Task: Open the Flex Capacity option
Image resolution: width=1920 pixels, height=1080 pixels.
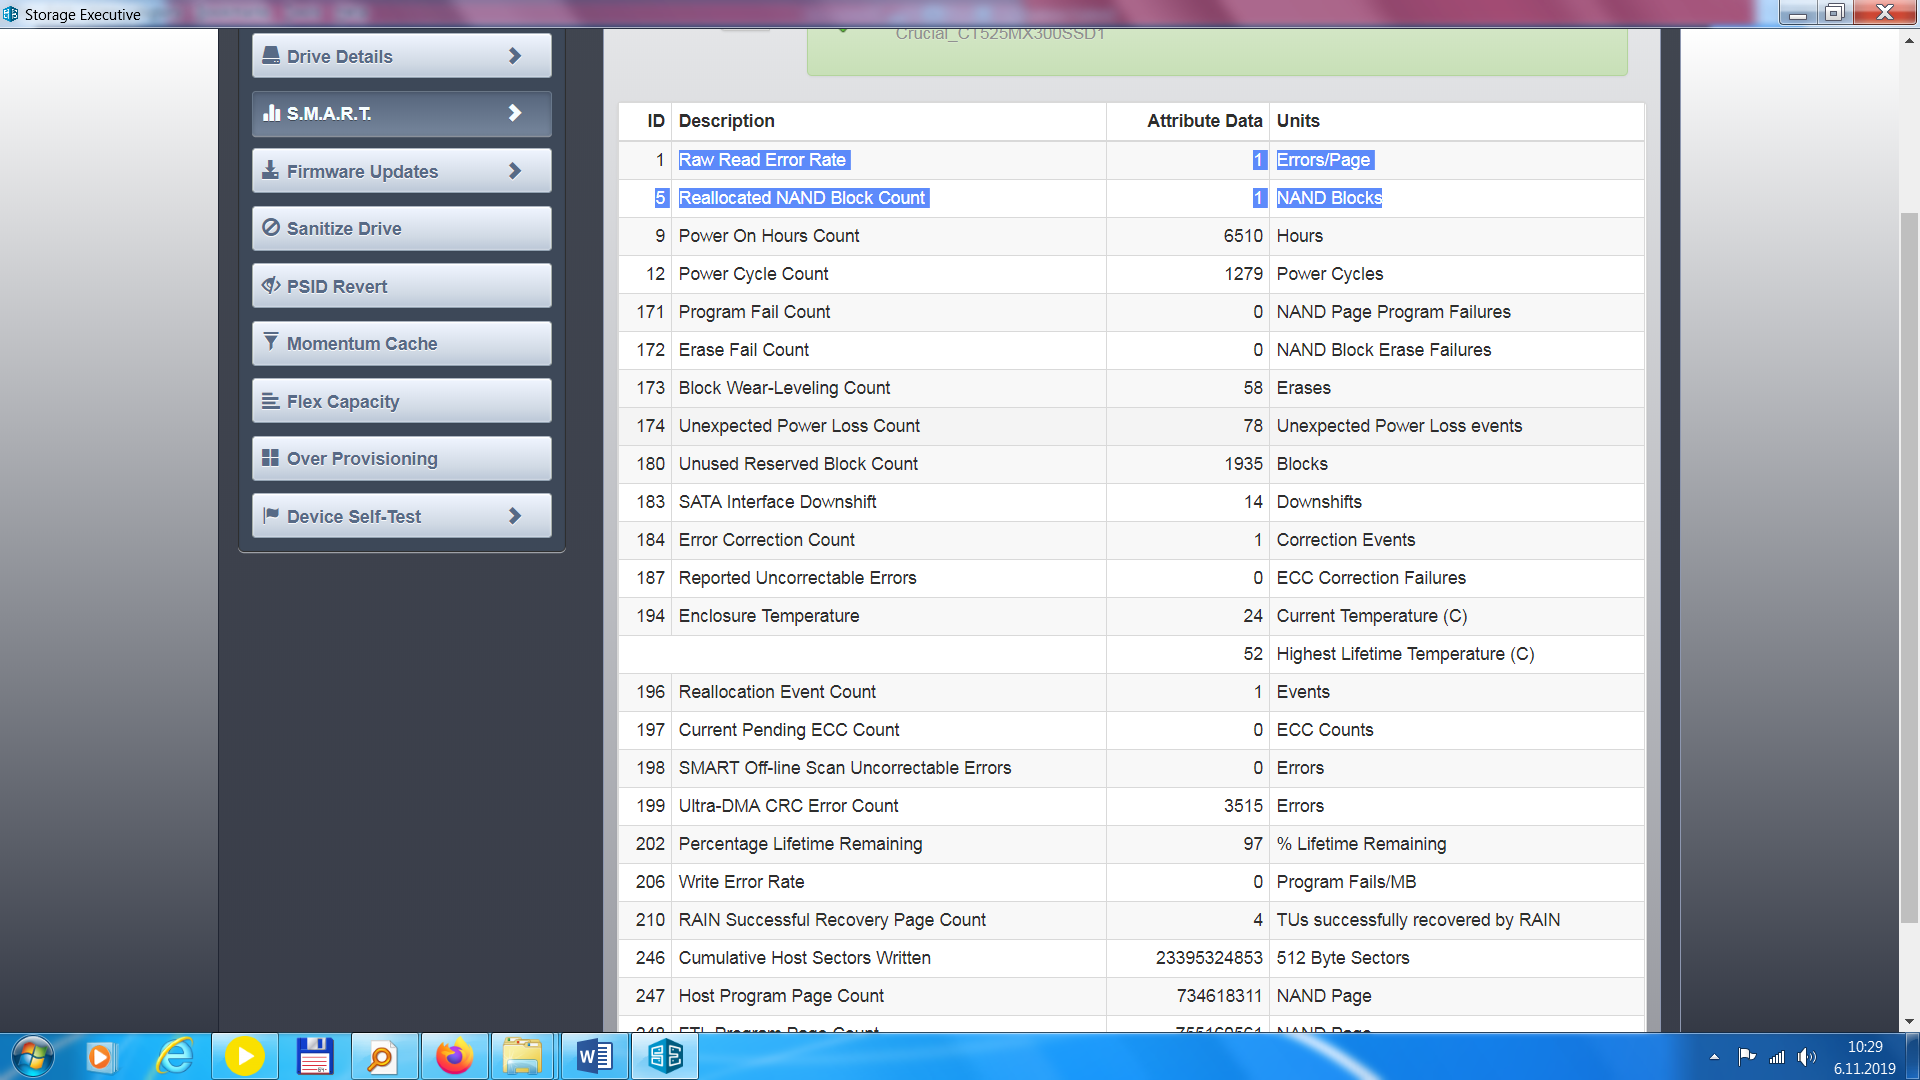Action: tap(401, 401)
